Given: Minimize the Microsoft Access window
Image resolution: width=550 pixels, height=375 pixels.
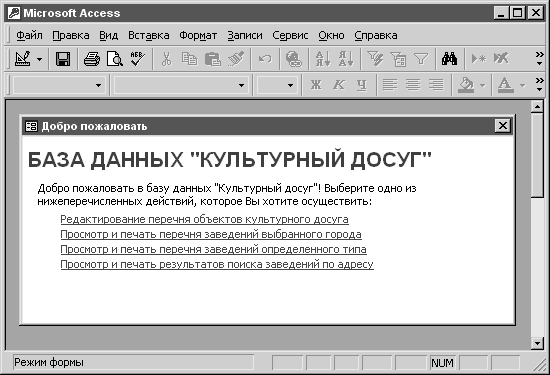Looking at the screenshot, I should [x=502, y=13].
